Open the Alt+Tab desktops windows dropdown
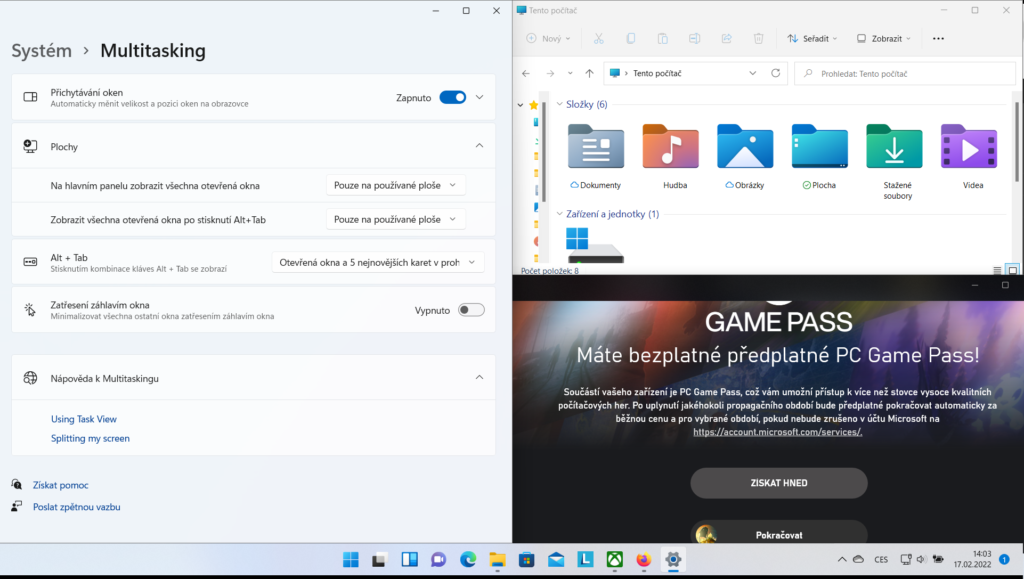Viewport: 1024px width, 579px height. click(x=396, y=219)
